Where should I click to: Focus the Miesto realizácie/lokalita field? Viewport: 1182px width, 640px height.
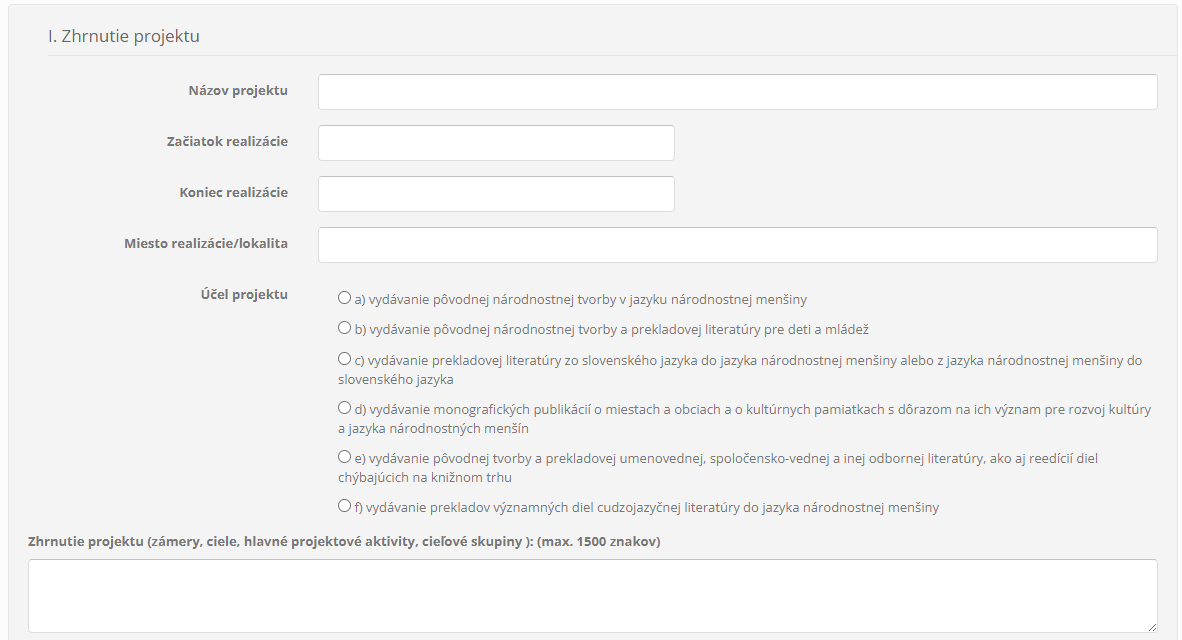pyautogui.click(x=737, y=245)
